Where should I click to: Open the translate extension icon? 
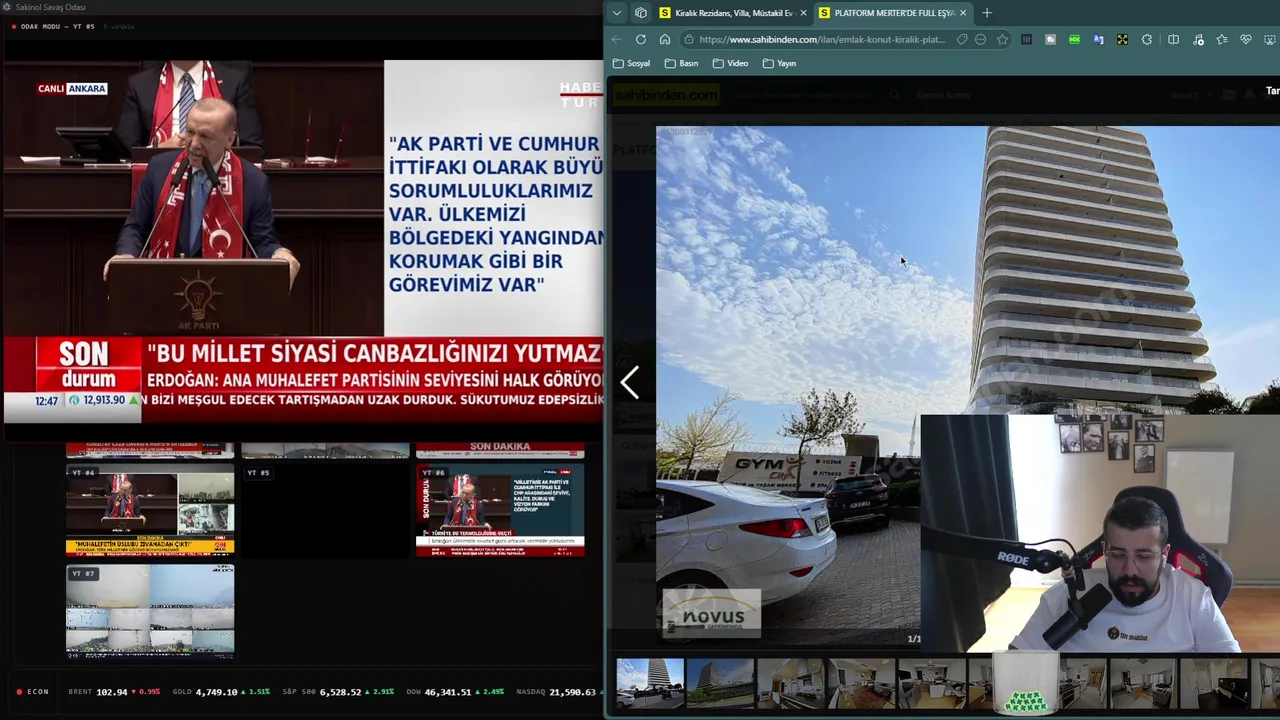point(1098,39)
